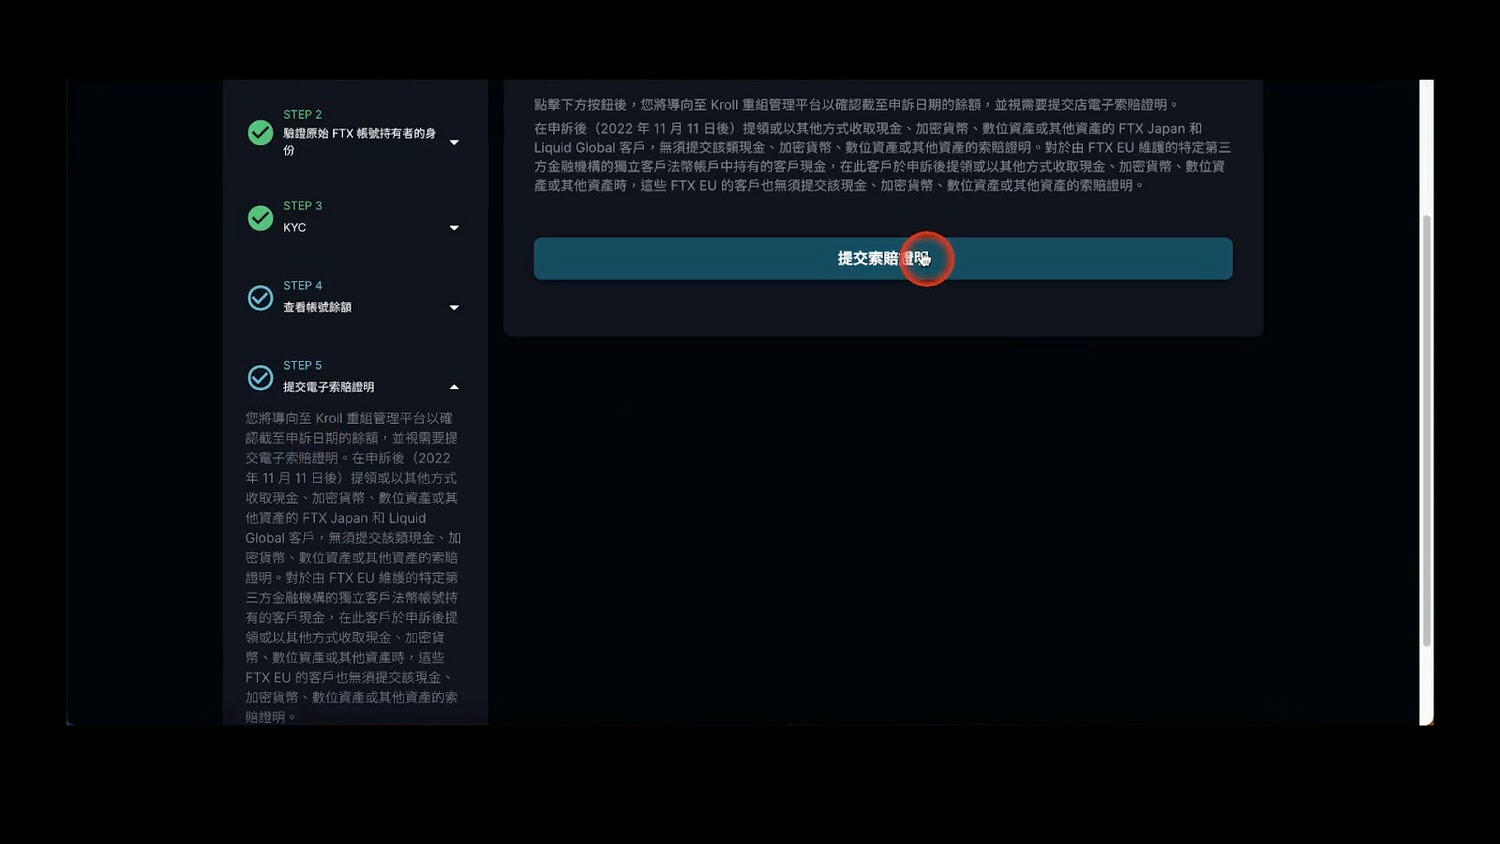Click the green checkmark icon for STEP 3
The width and height of the screenshot is (1500, 844).
click(260, 218)
